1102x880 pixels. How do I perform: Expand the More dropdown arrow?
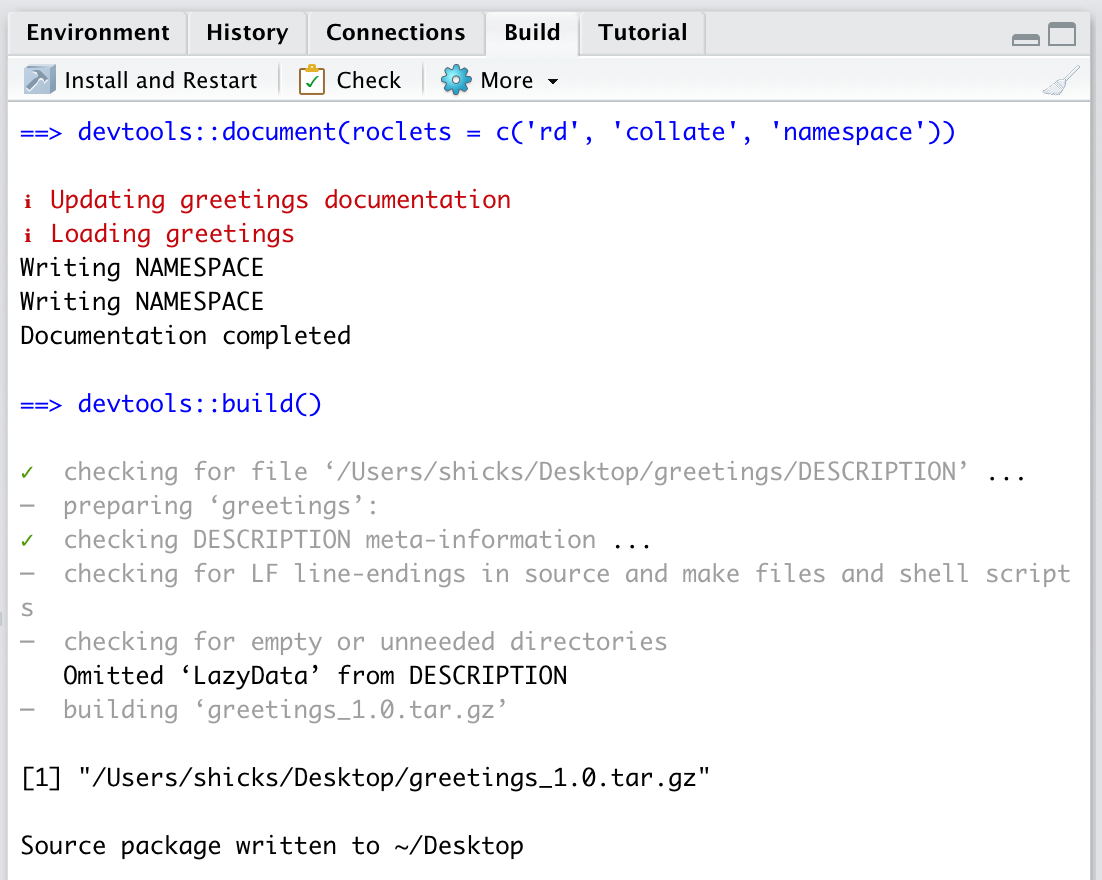click(553, 81)
